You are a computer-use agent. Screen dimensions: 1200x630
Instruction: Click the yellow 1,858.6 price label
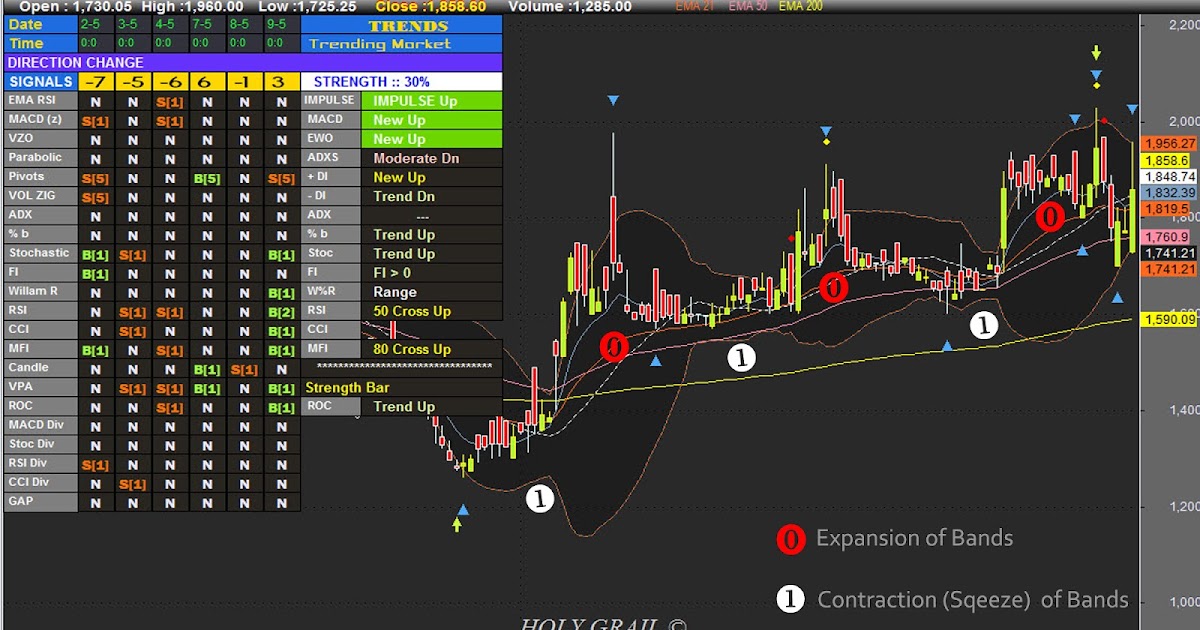point(1165,160)
